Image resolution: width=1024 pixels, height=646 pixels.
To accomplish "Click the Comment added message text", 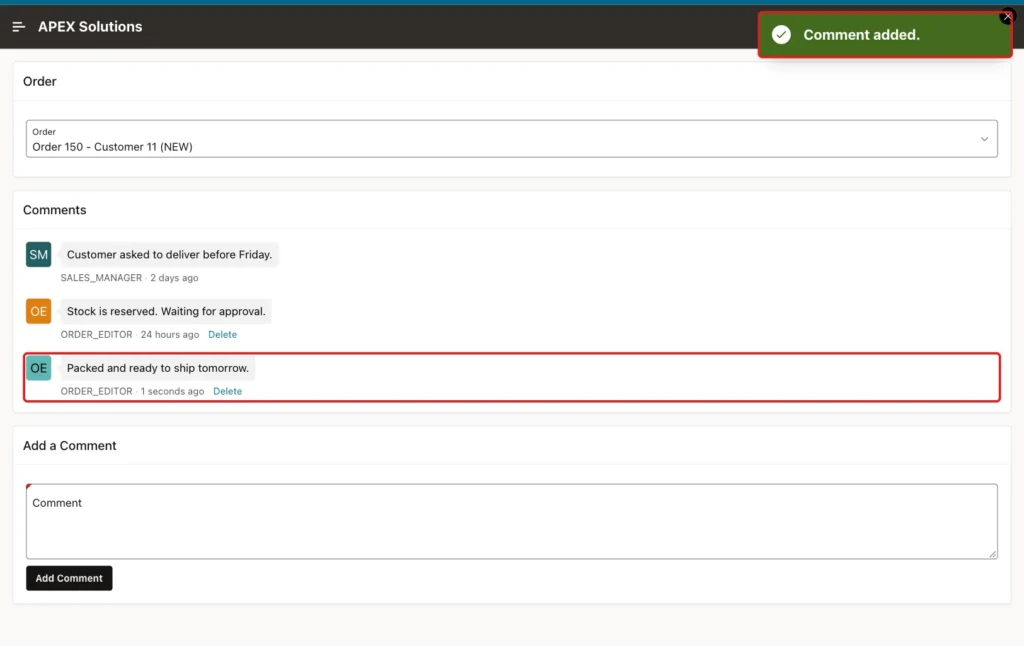I will tap(861, 35).
